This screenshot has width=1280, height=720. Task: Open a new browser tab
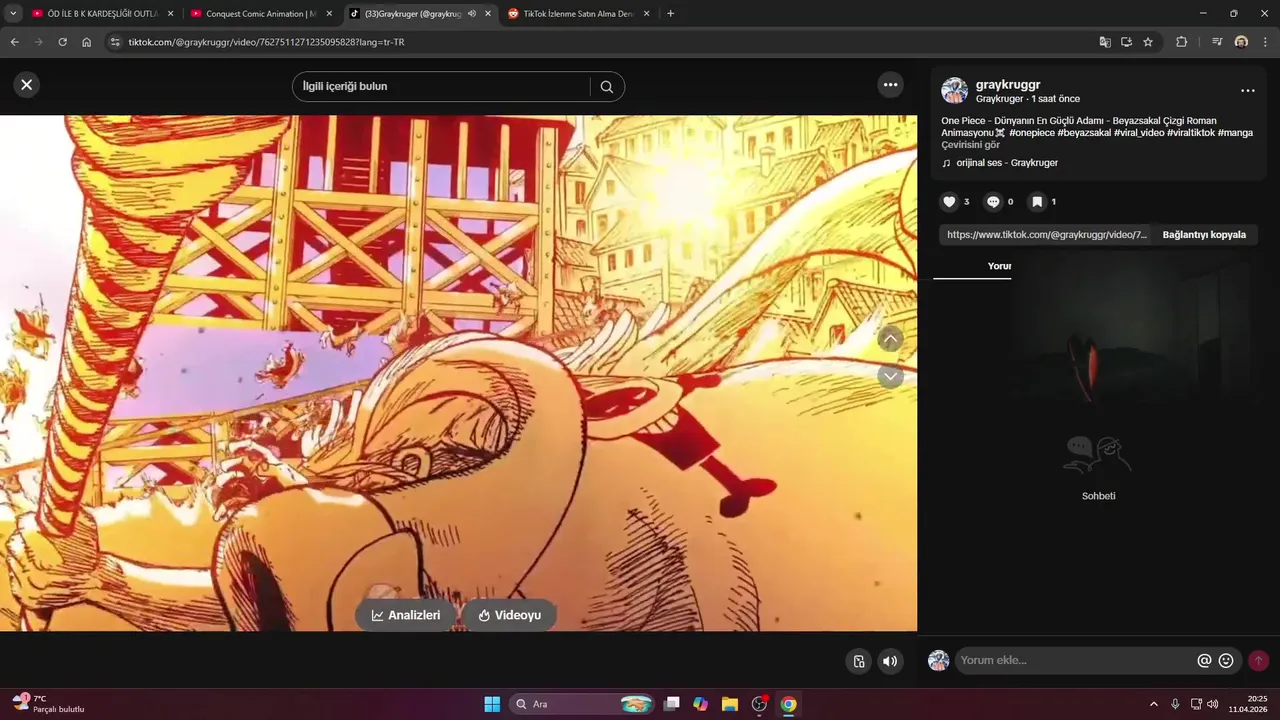click(670, 14)
